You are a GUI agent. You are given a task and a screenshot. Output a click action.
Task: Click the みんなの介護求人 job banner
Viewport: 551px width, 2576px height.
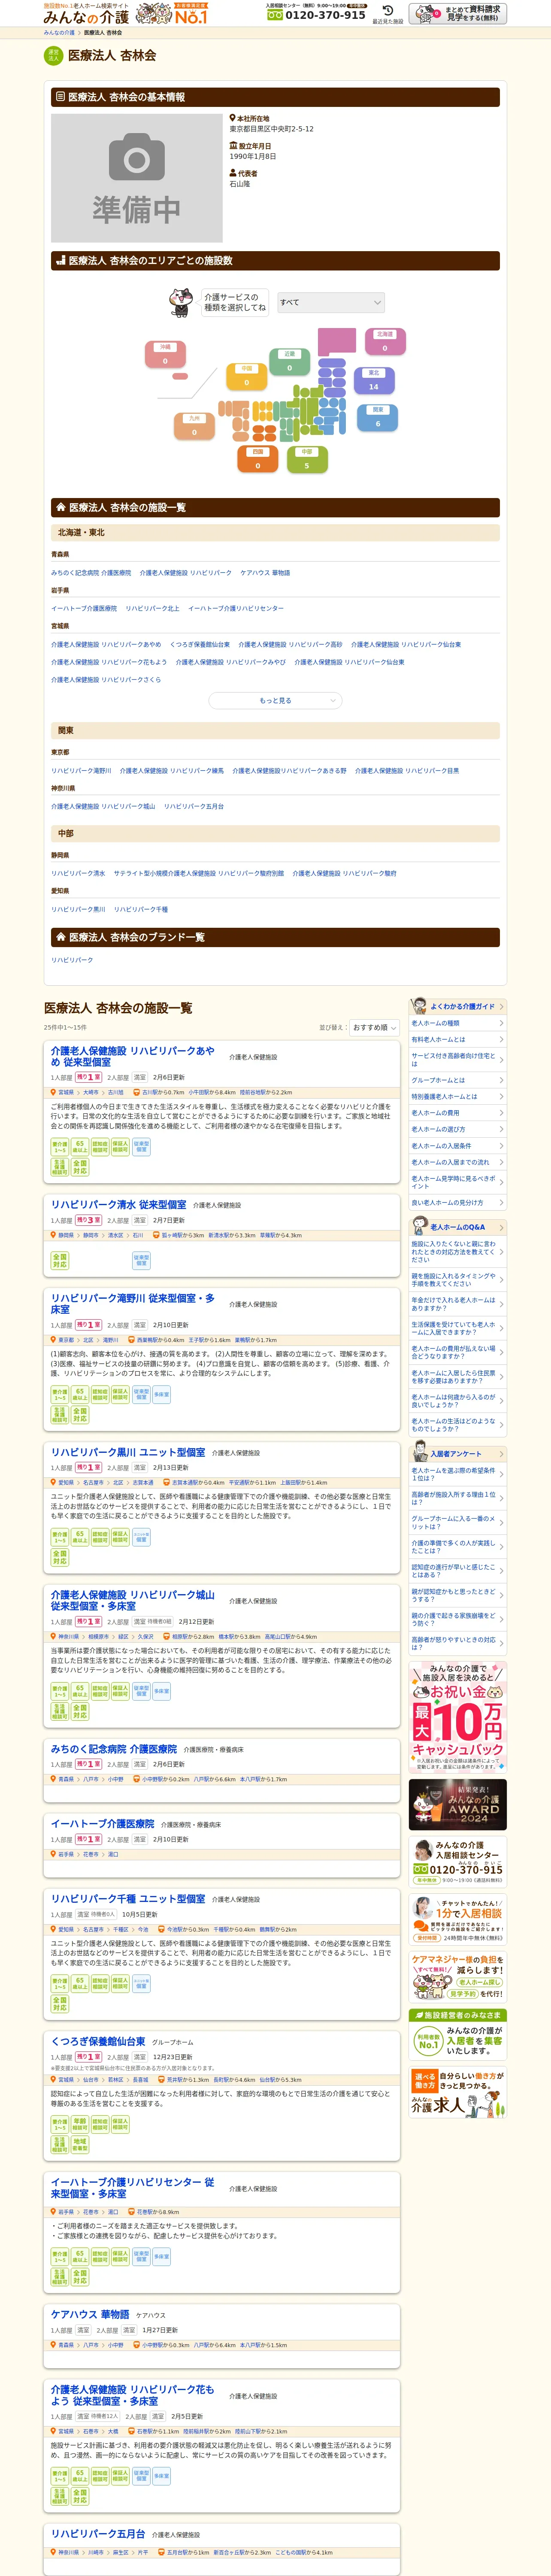point(458,2092)
